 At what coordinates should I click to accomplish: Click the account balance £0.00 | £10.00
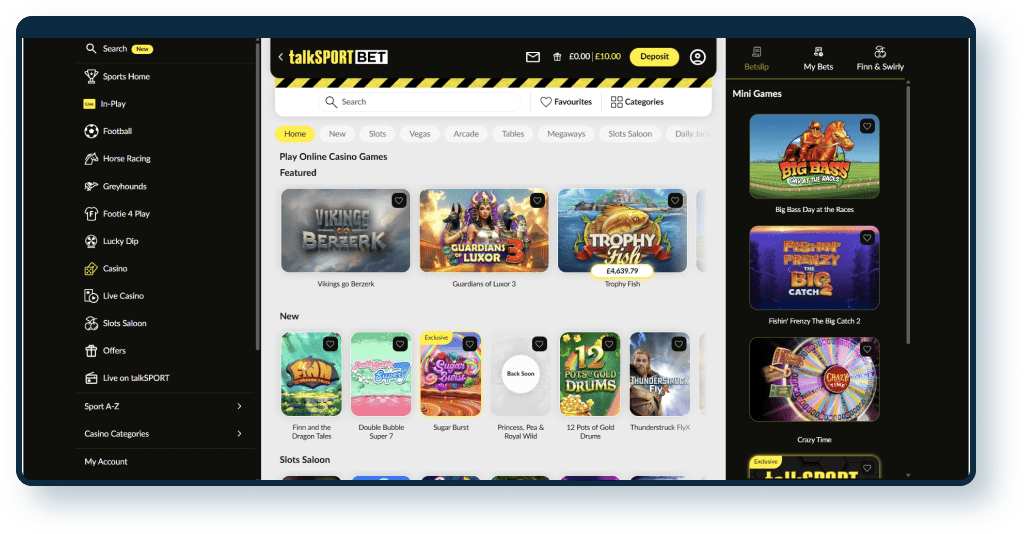click(x=594, y=57)
